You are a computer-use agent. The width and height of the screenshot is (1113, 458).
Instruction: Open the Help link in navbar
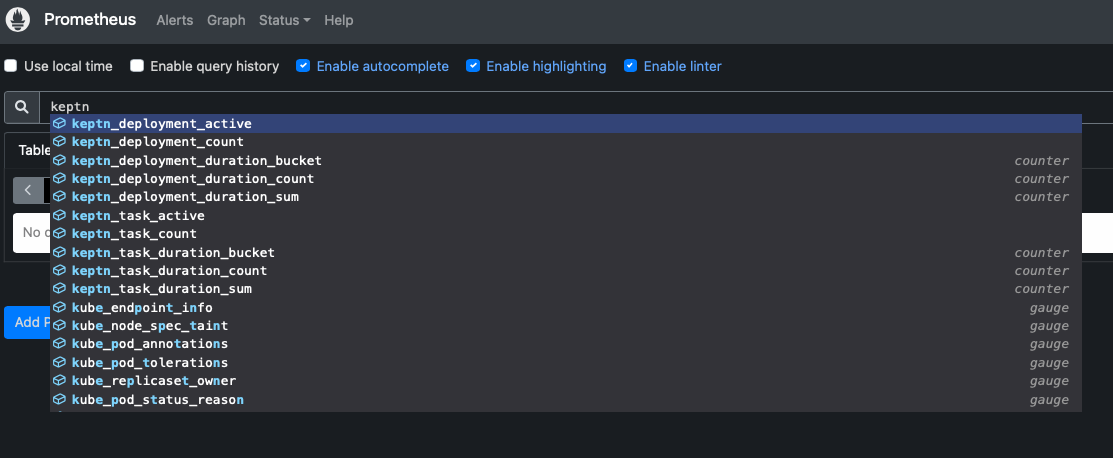click(339, 21)
